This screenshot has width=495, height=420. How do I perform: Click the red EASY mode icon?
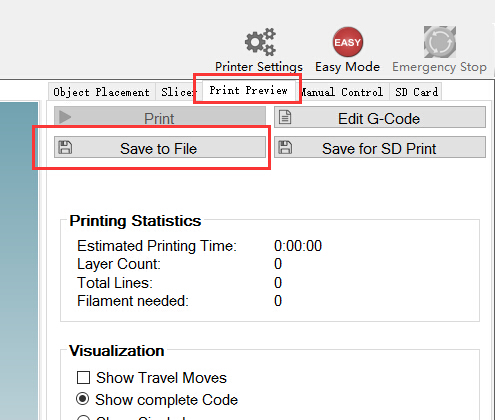click(x=348, y=42)
